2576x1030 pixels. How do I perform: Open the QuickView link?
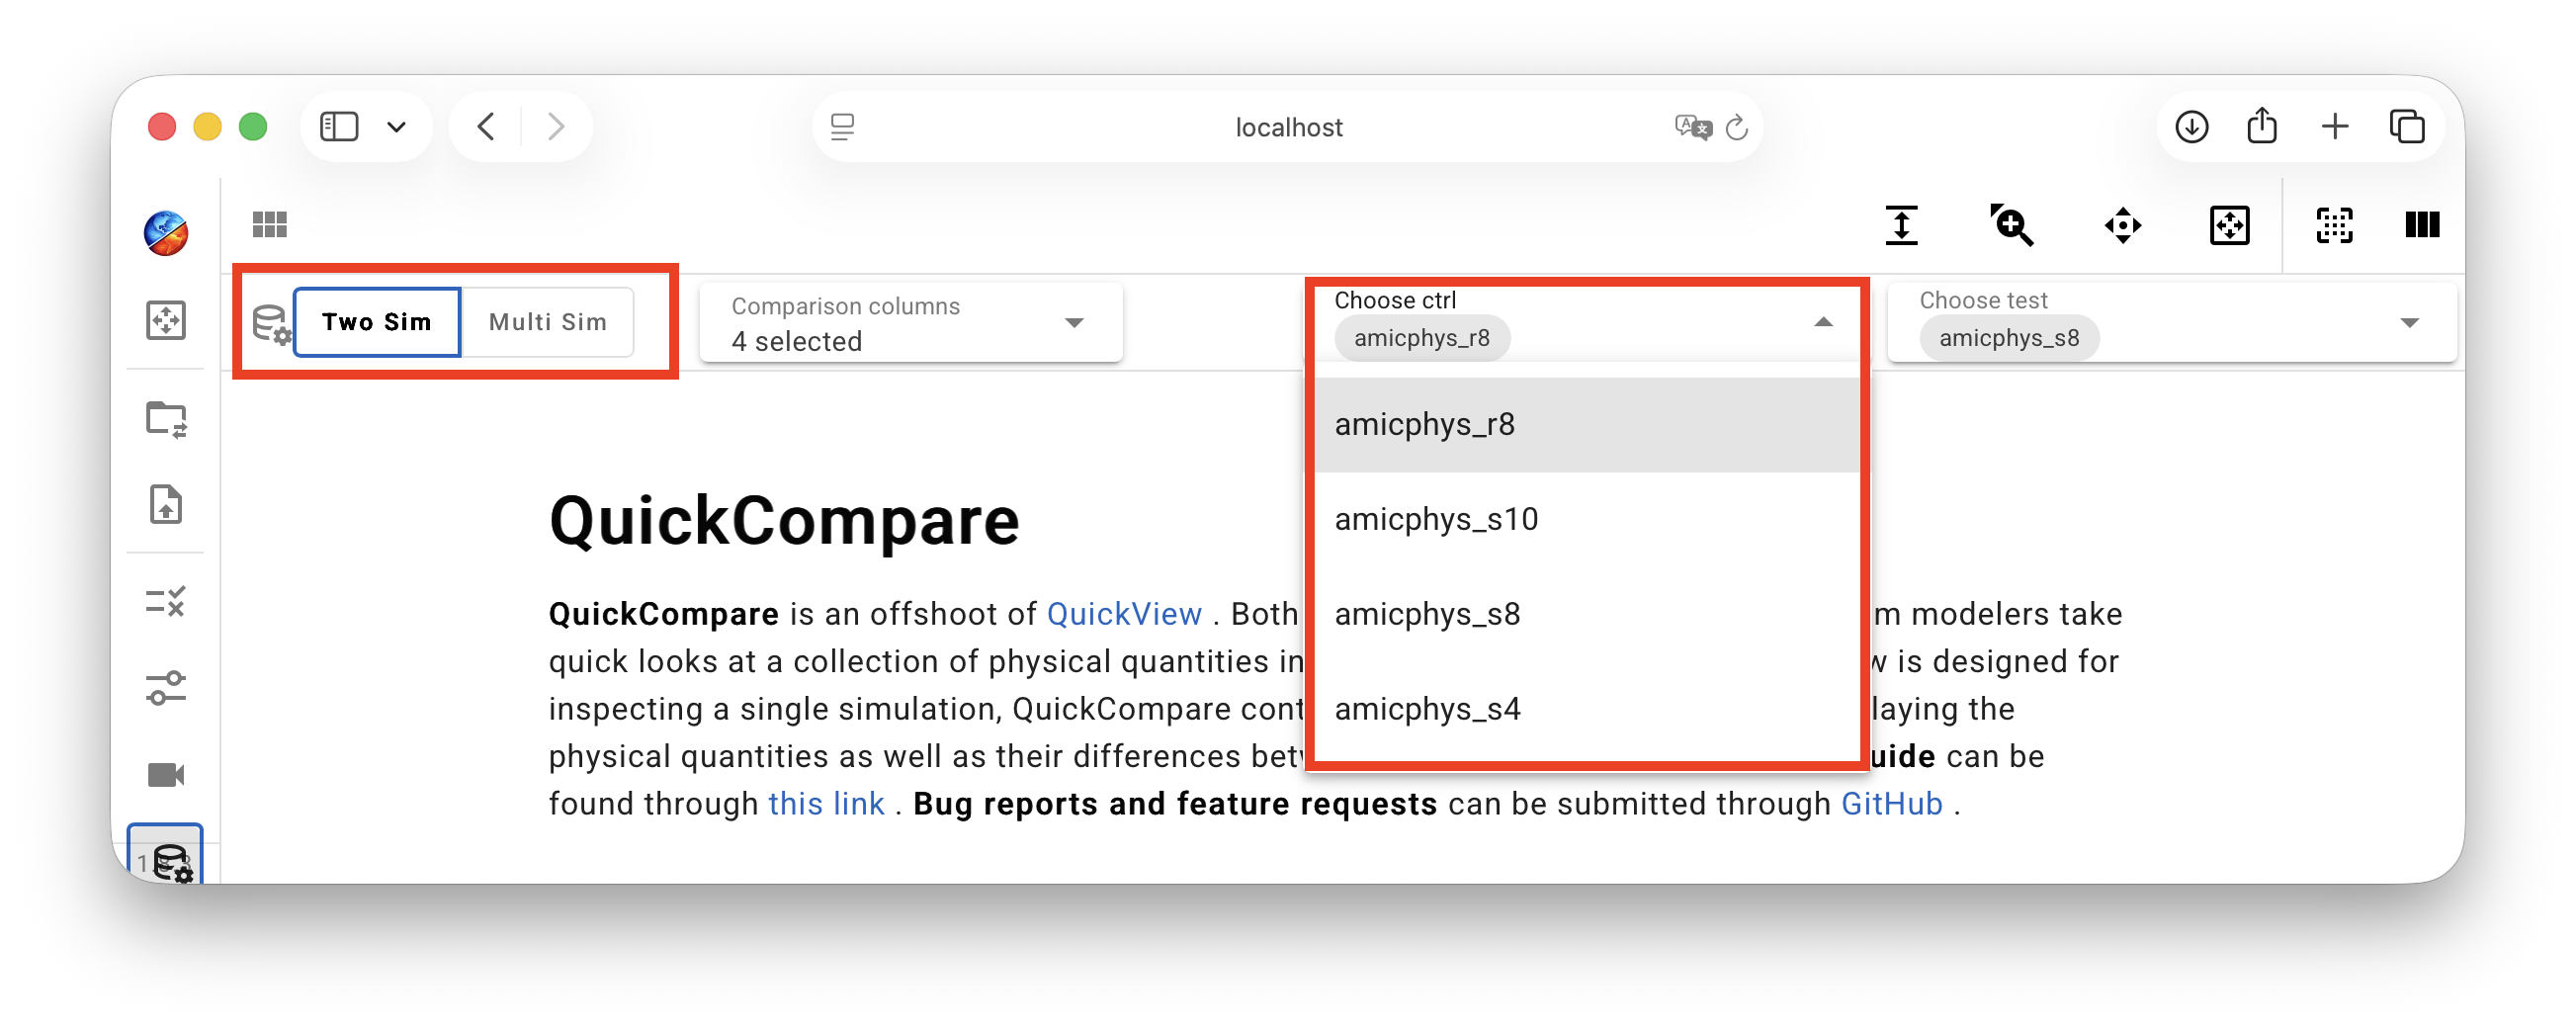coord(1124,615)
